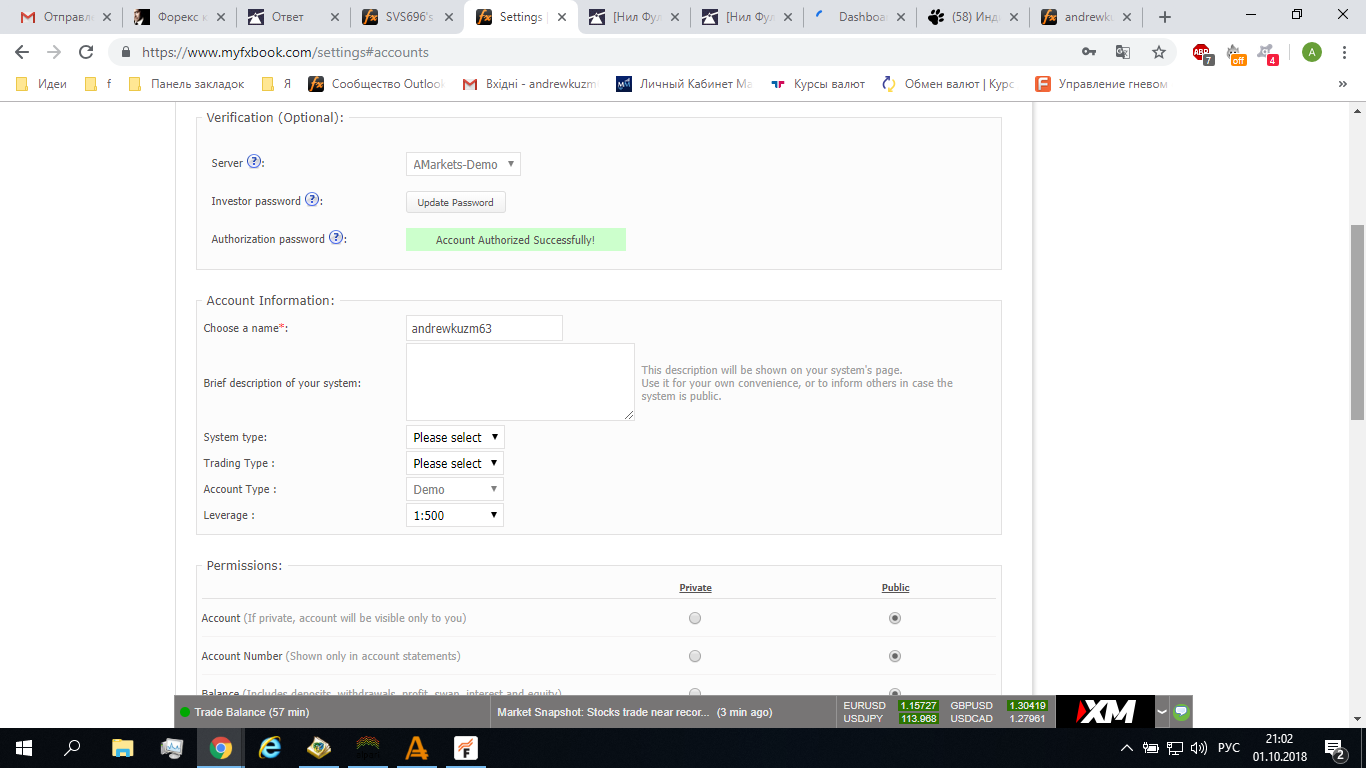The image size is (1366, 768).
Task: Click the translate page icon
Action: 1123,52
